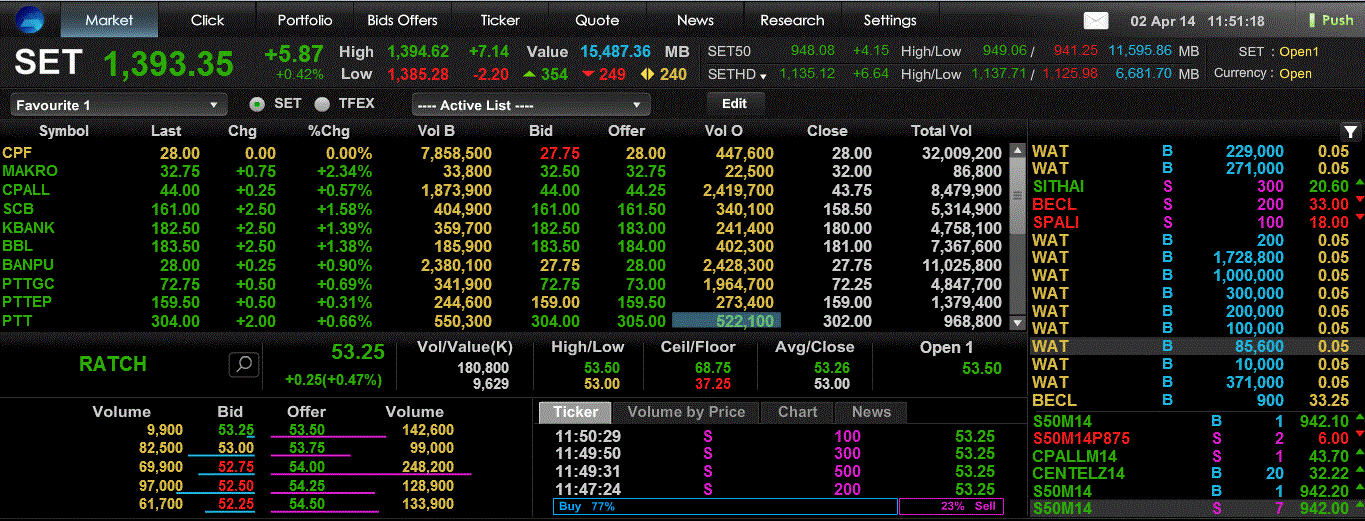Select the SET radio button

pos(257,104)
